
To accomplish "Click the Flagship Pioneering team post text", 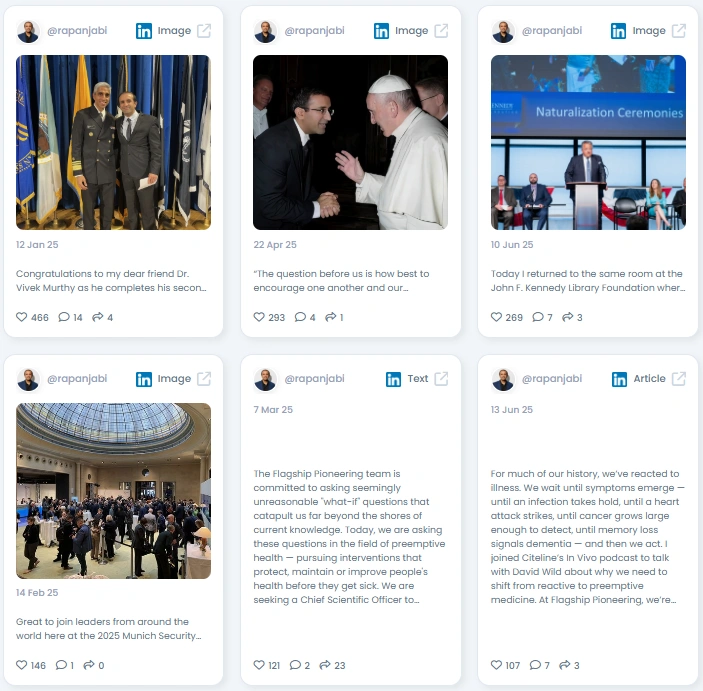I will (349, 536).
